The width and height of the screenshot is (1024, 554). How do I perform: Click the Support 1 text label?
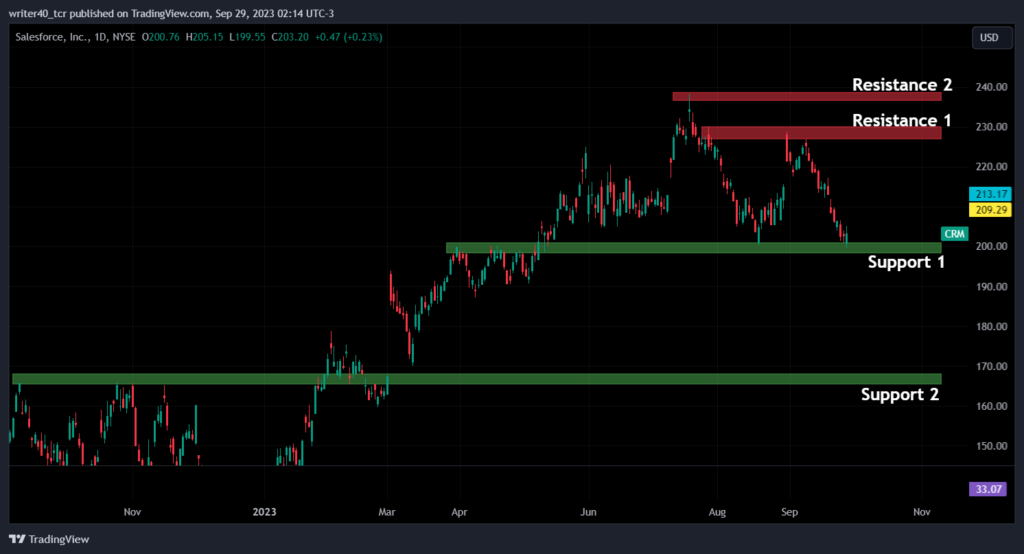pyautogui.click(x=906, y=263)
